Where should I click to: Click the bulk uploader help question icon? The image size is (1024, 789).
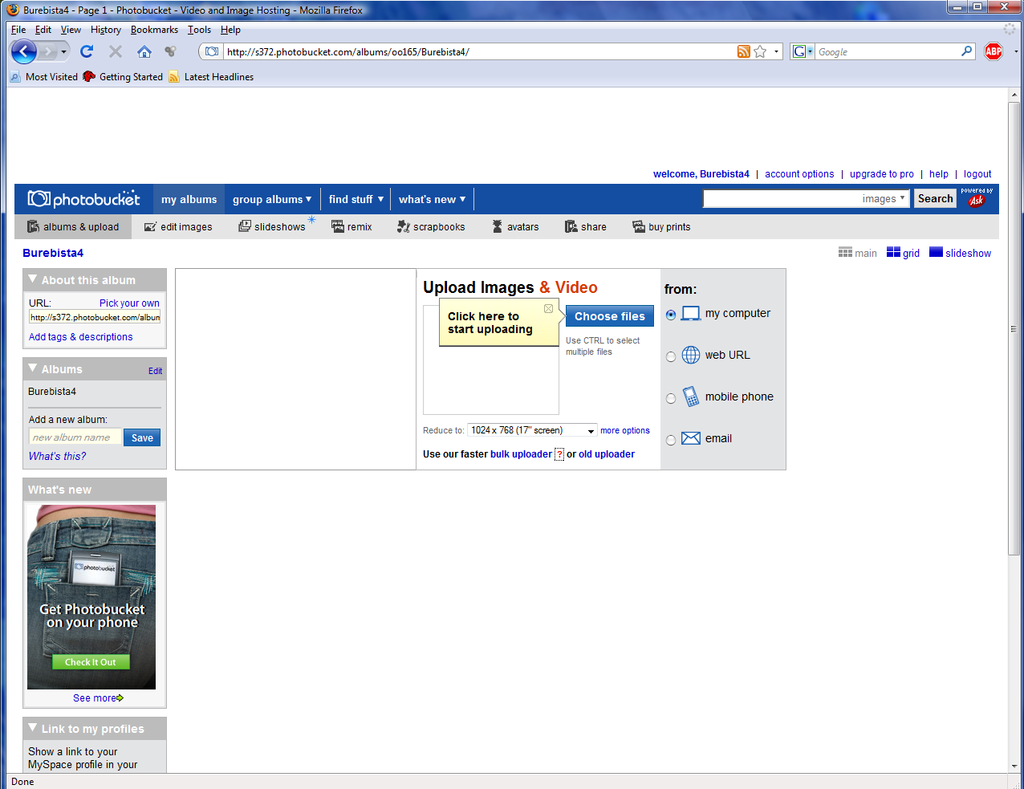tap(559, 454)
